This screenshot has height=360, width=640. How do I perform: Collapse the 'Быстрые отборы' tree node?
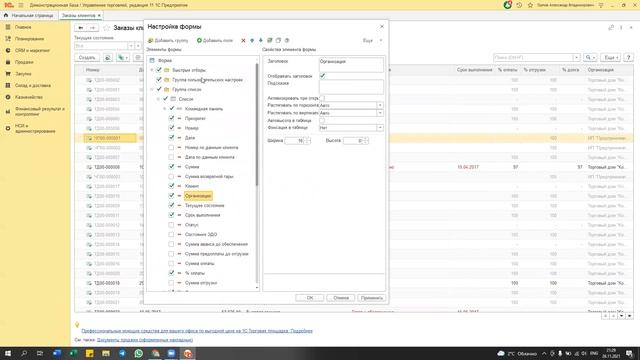(x=152, y=70)
